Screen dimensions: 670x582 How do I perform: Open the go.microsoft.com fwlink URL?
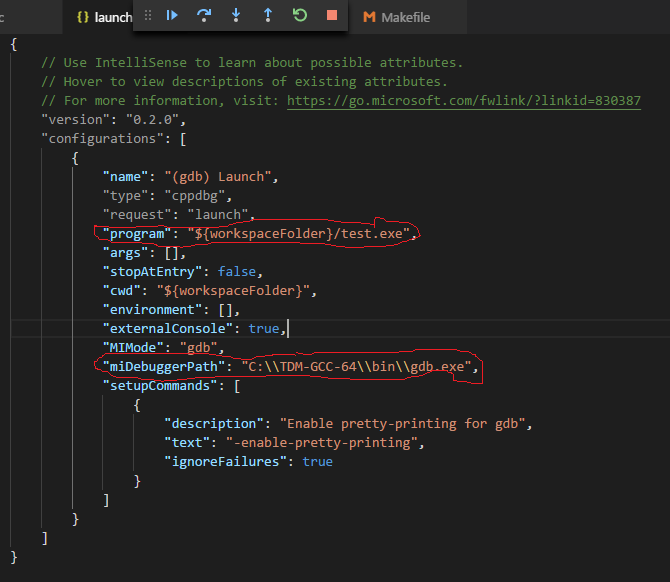click(464, 101)
